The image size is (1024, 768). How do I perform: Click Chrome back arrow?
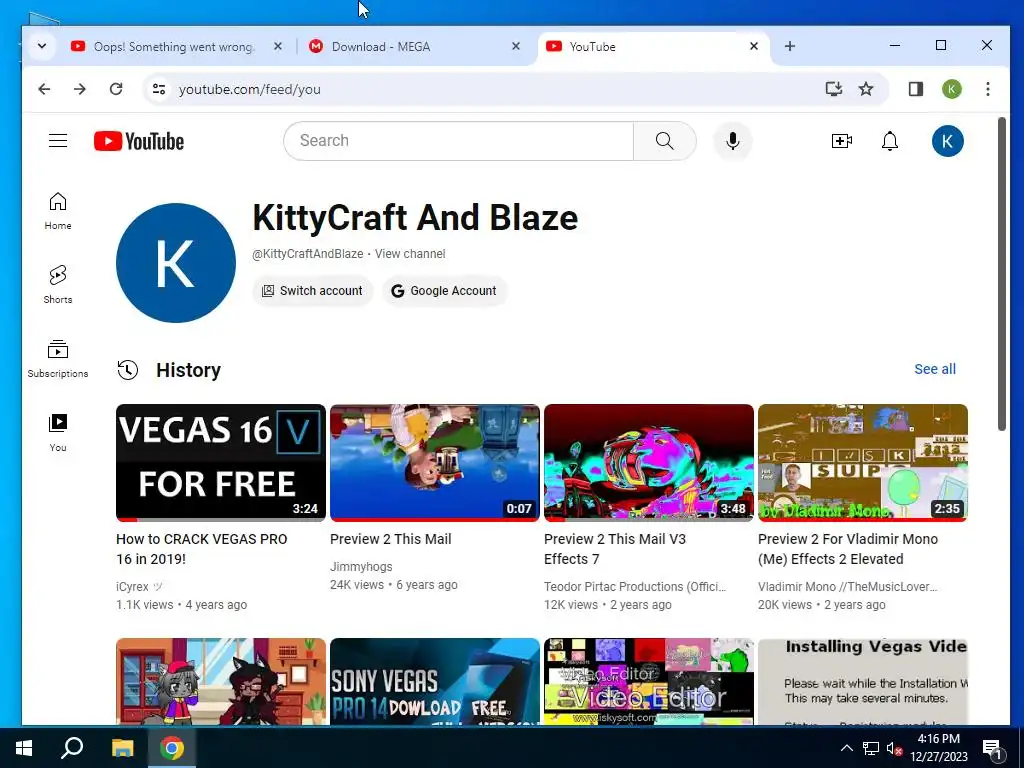(x=44, y=89)
